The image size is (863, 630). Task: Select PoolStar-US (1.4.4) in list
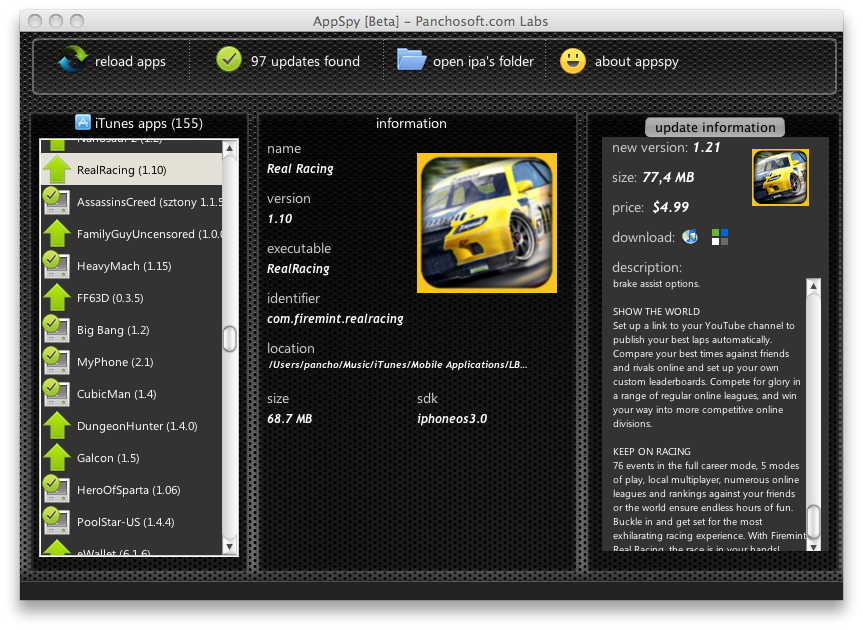(132, 521)
